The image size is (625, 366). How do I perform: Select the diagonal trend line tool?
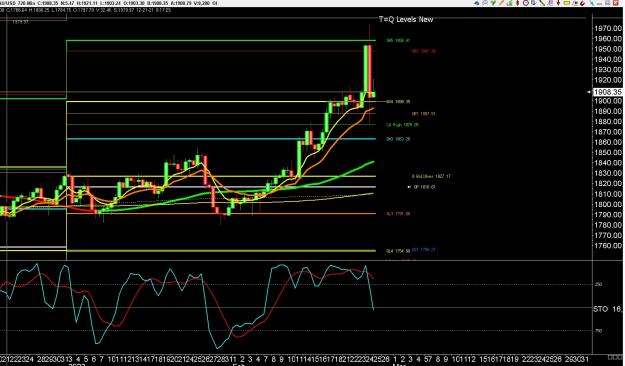[542, 3]
